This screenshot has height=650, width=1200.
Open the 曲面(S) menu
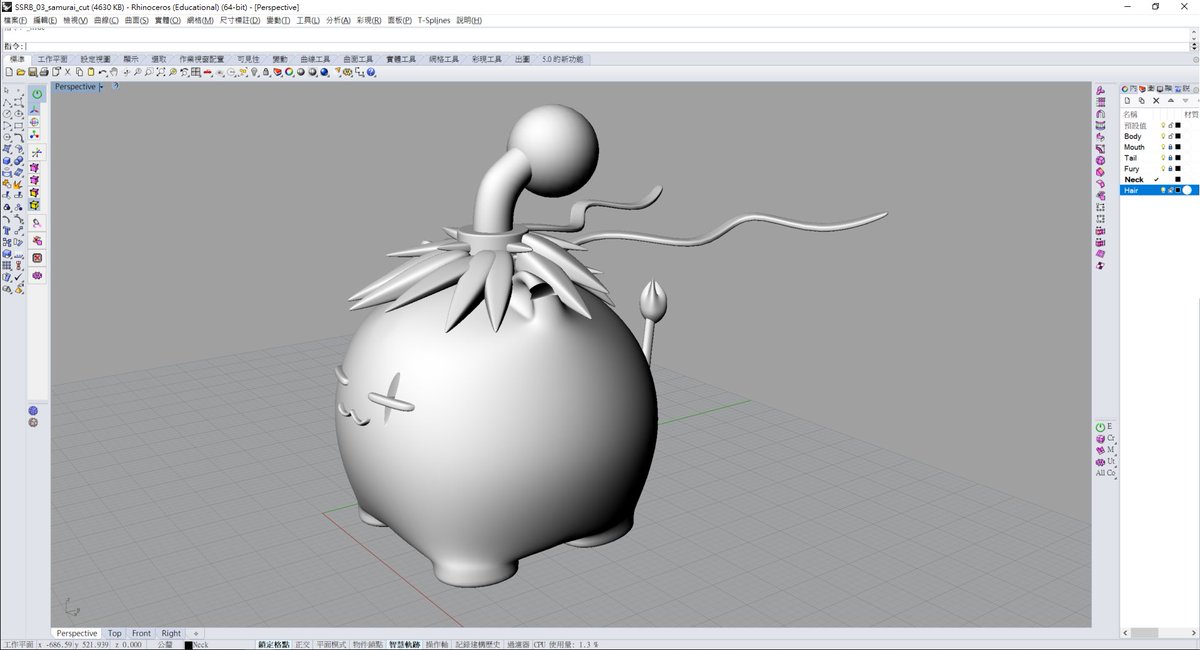coord(138,20)
